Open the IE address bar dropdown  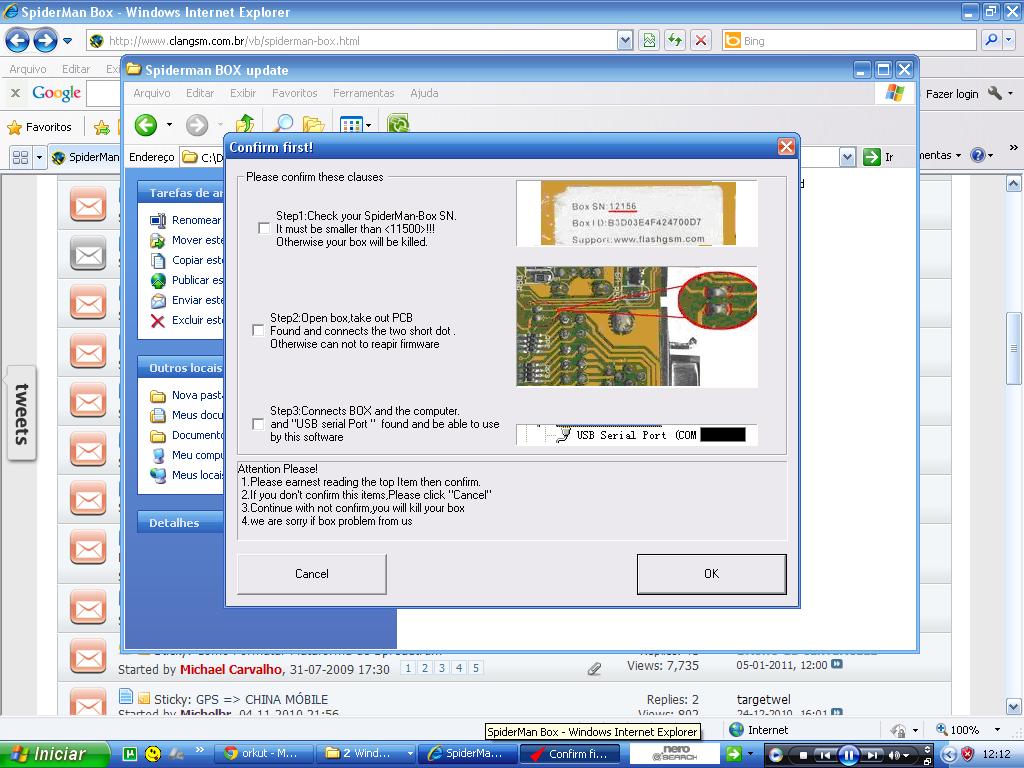(x=625, y=40)
